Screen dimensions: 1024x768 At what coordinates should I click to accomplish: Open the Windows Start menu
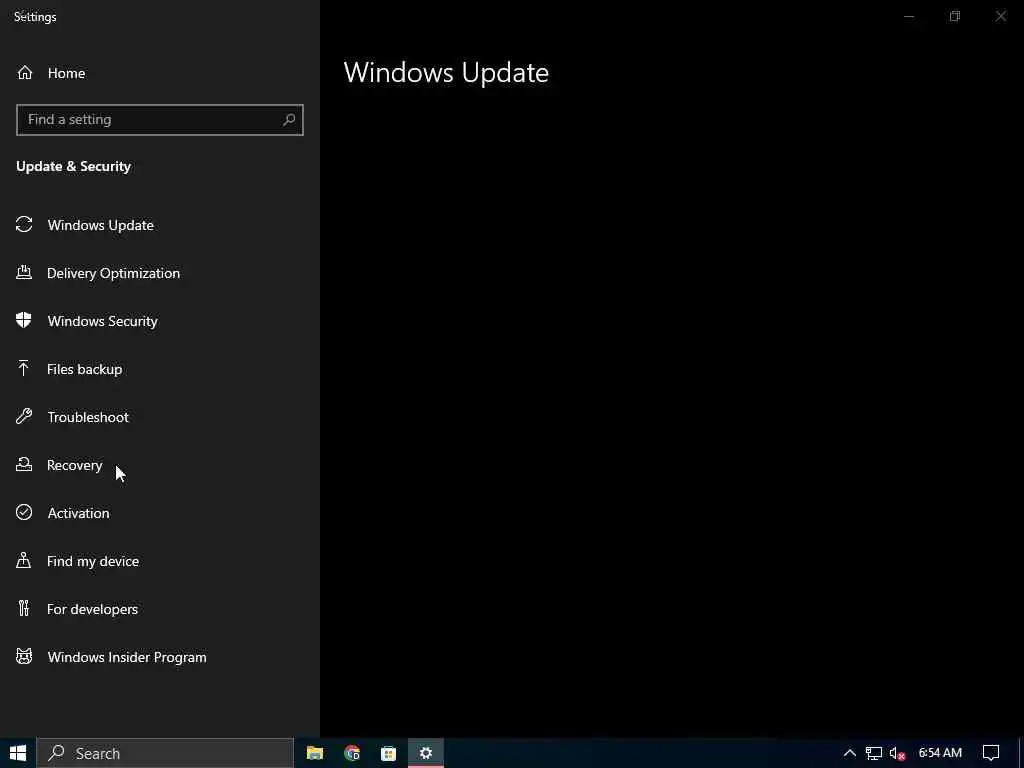tap(18, 753)
